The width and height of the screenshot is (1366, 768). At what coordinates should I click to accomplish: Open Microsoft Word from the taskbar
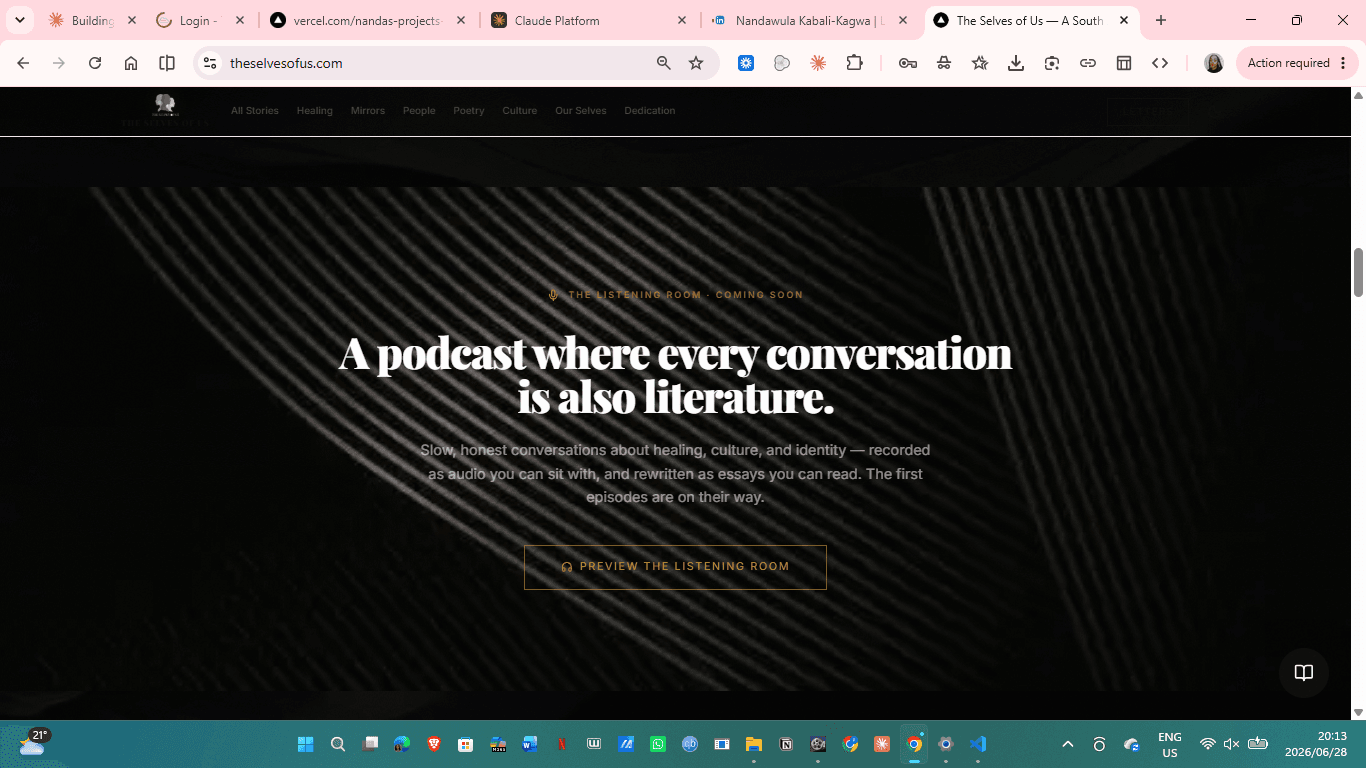click(x=530, y=744)
